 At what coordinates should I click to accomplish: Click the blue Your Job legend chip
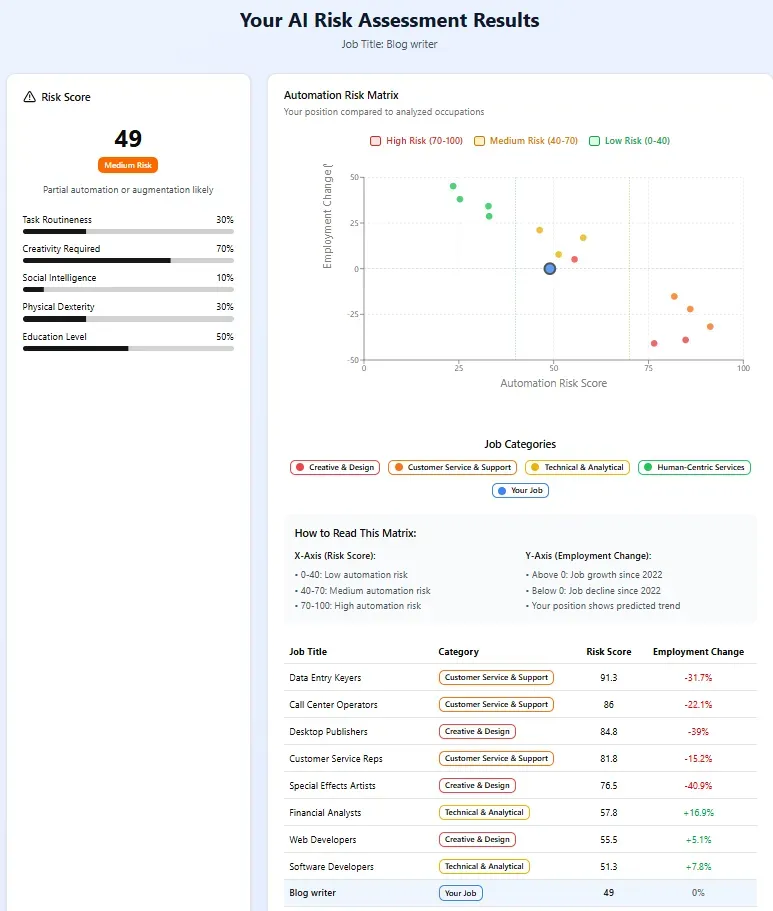[x=520, y=491]
